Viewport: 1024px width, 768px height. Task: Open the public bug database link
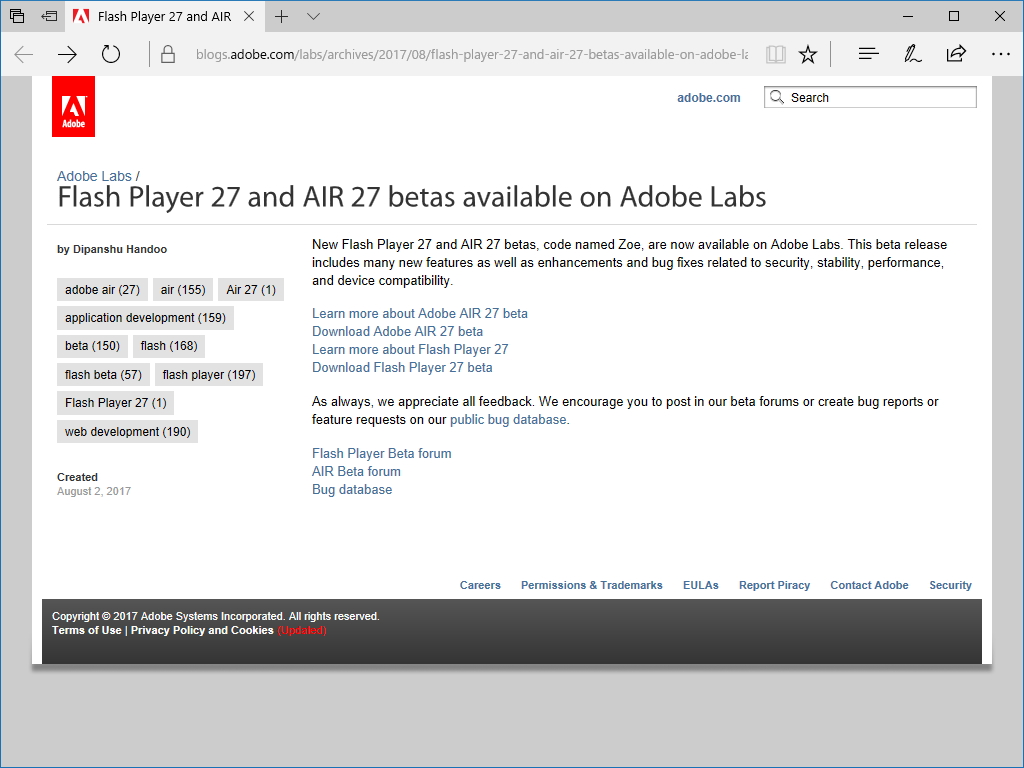508,420
